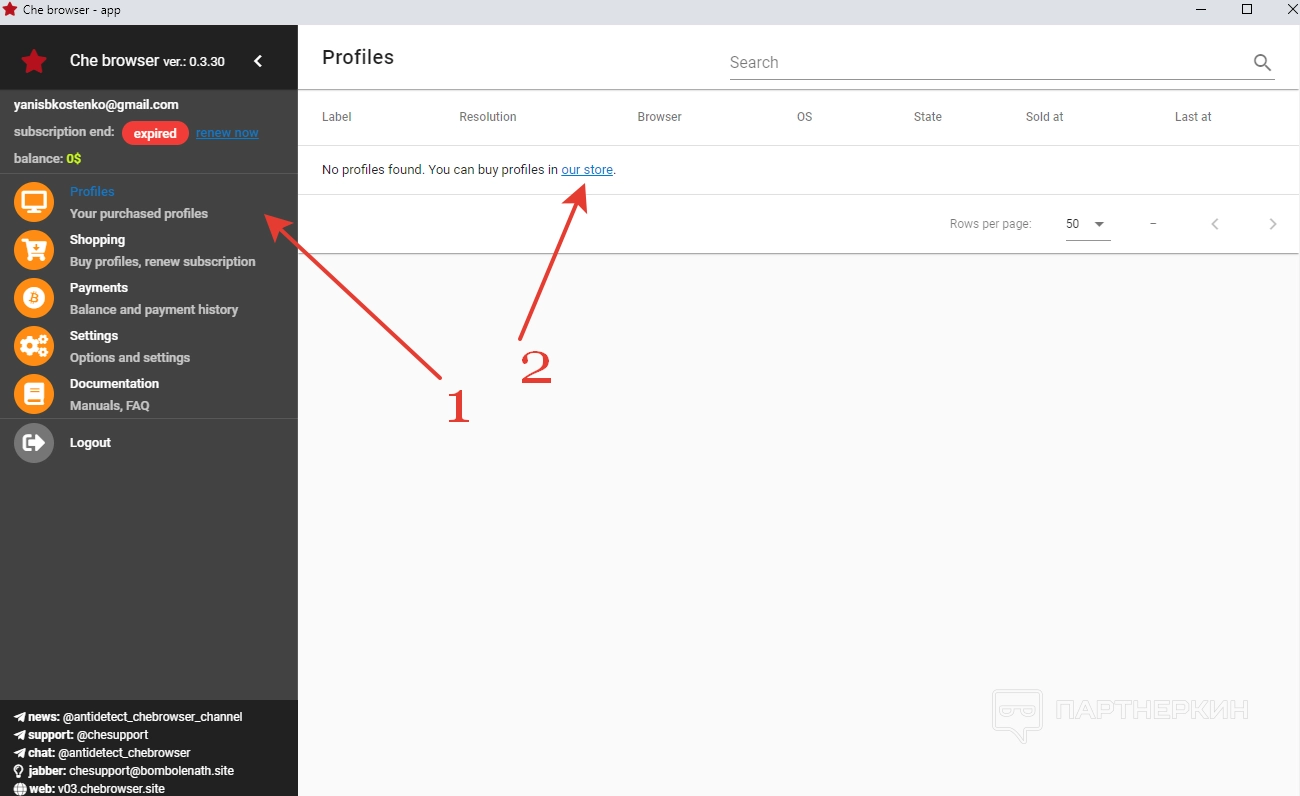This screenshot has height=796, width=1300.
Task: Sort by the Resolution column header
Action: [x=488, y=117]
